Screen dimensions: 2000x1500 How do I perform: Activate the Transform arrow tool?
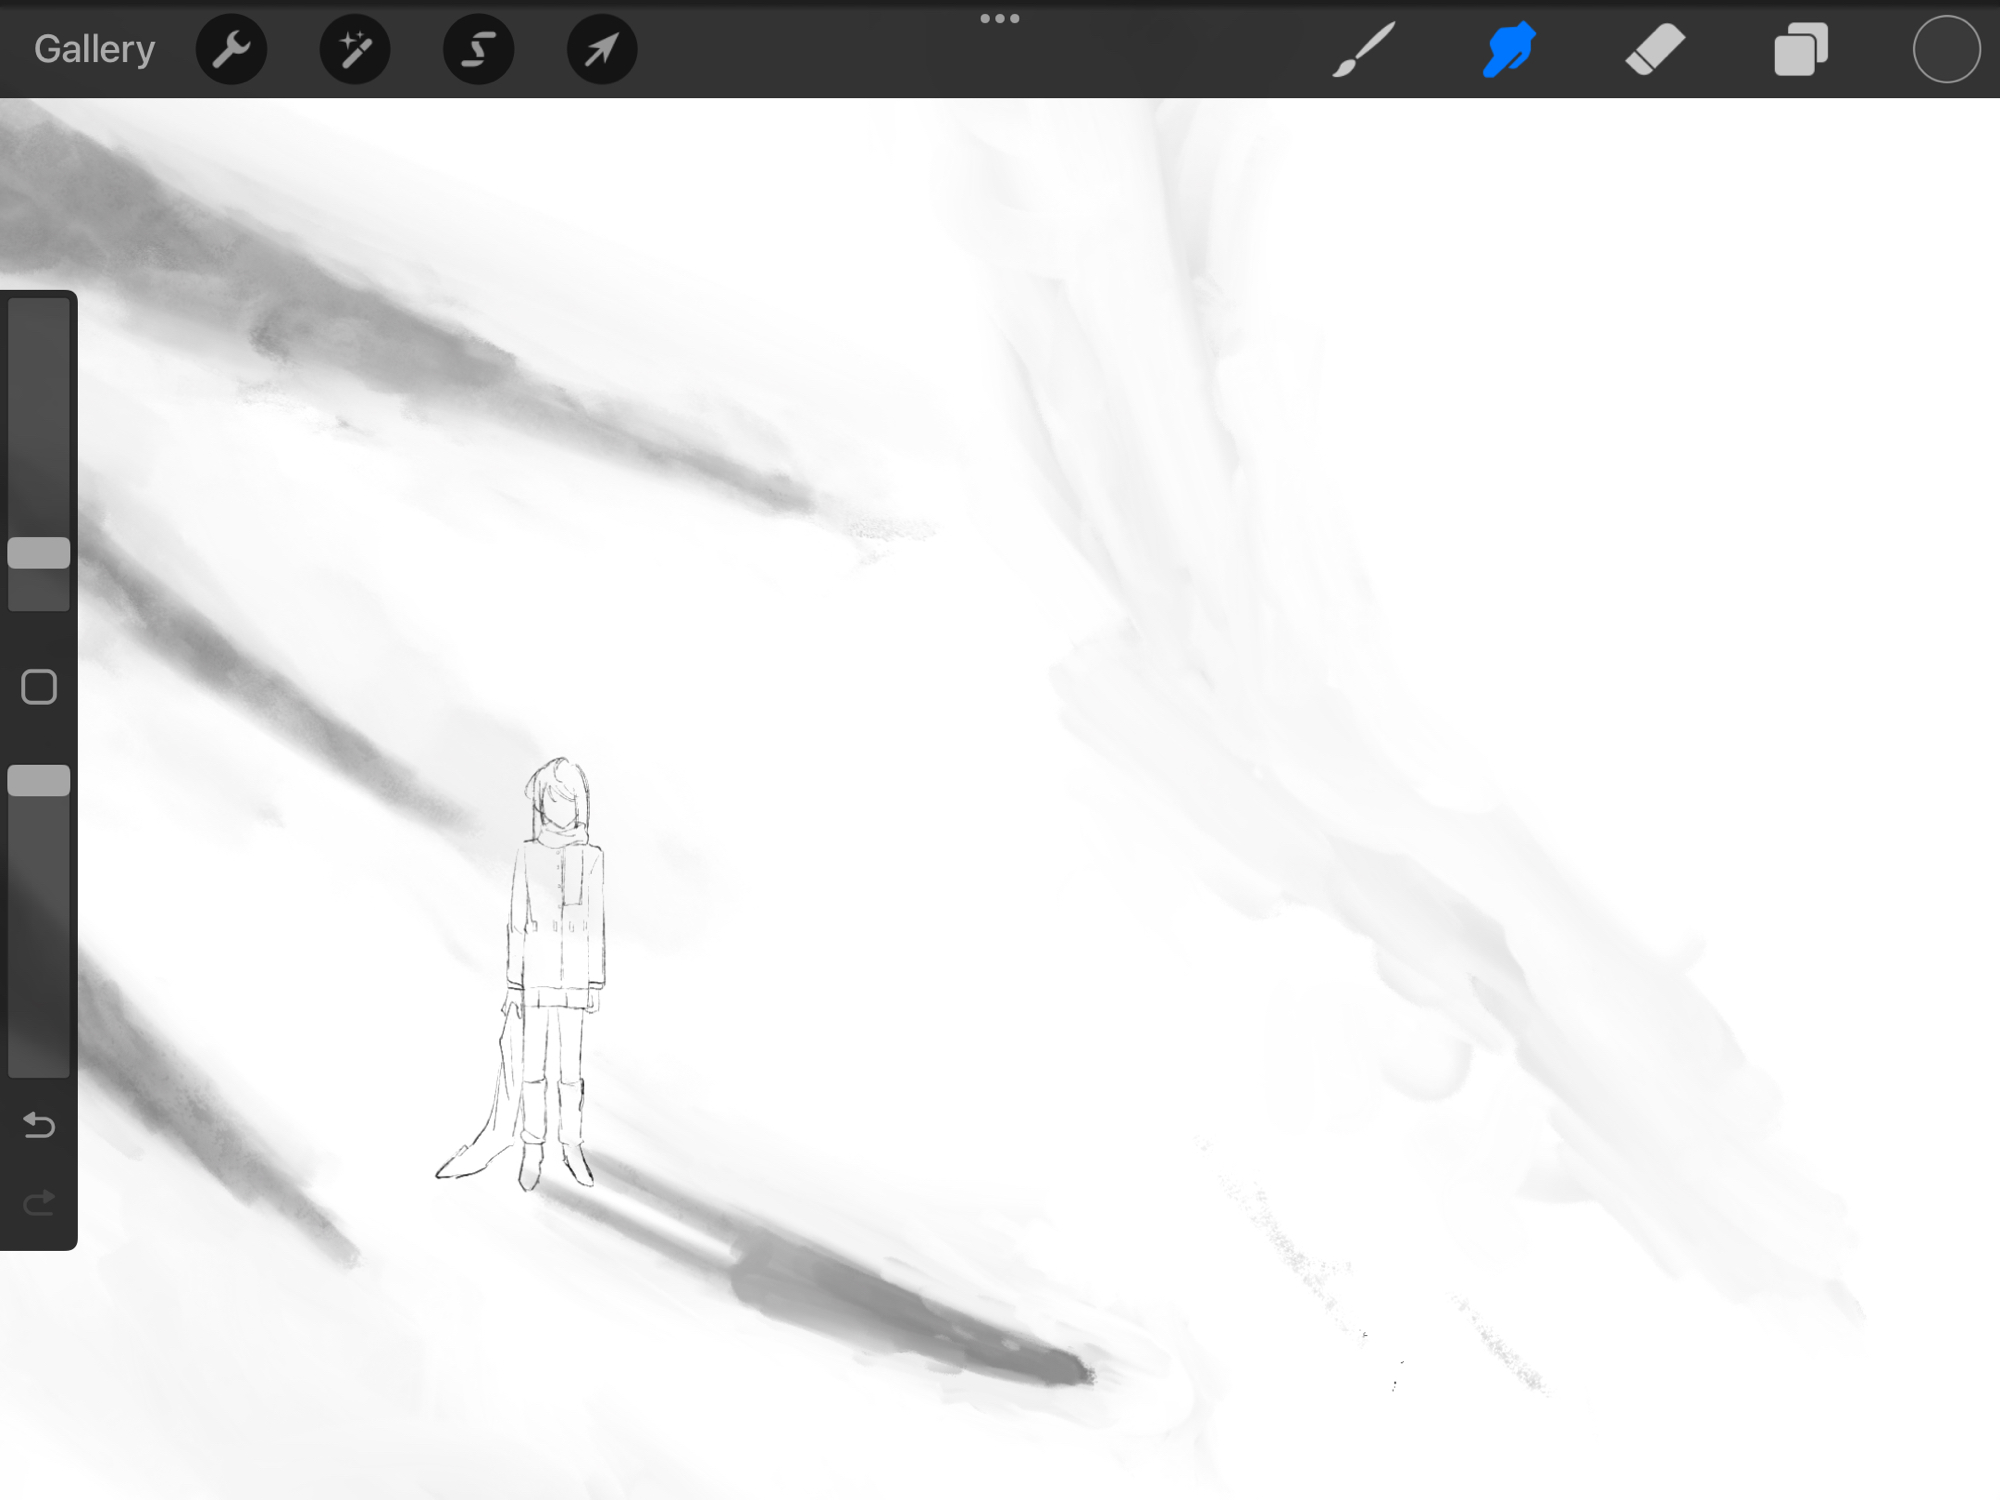coord(602,49)
